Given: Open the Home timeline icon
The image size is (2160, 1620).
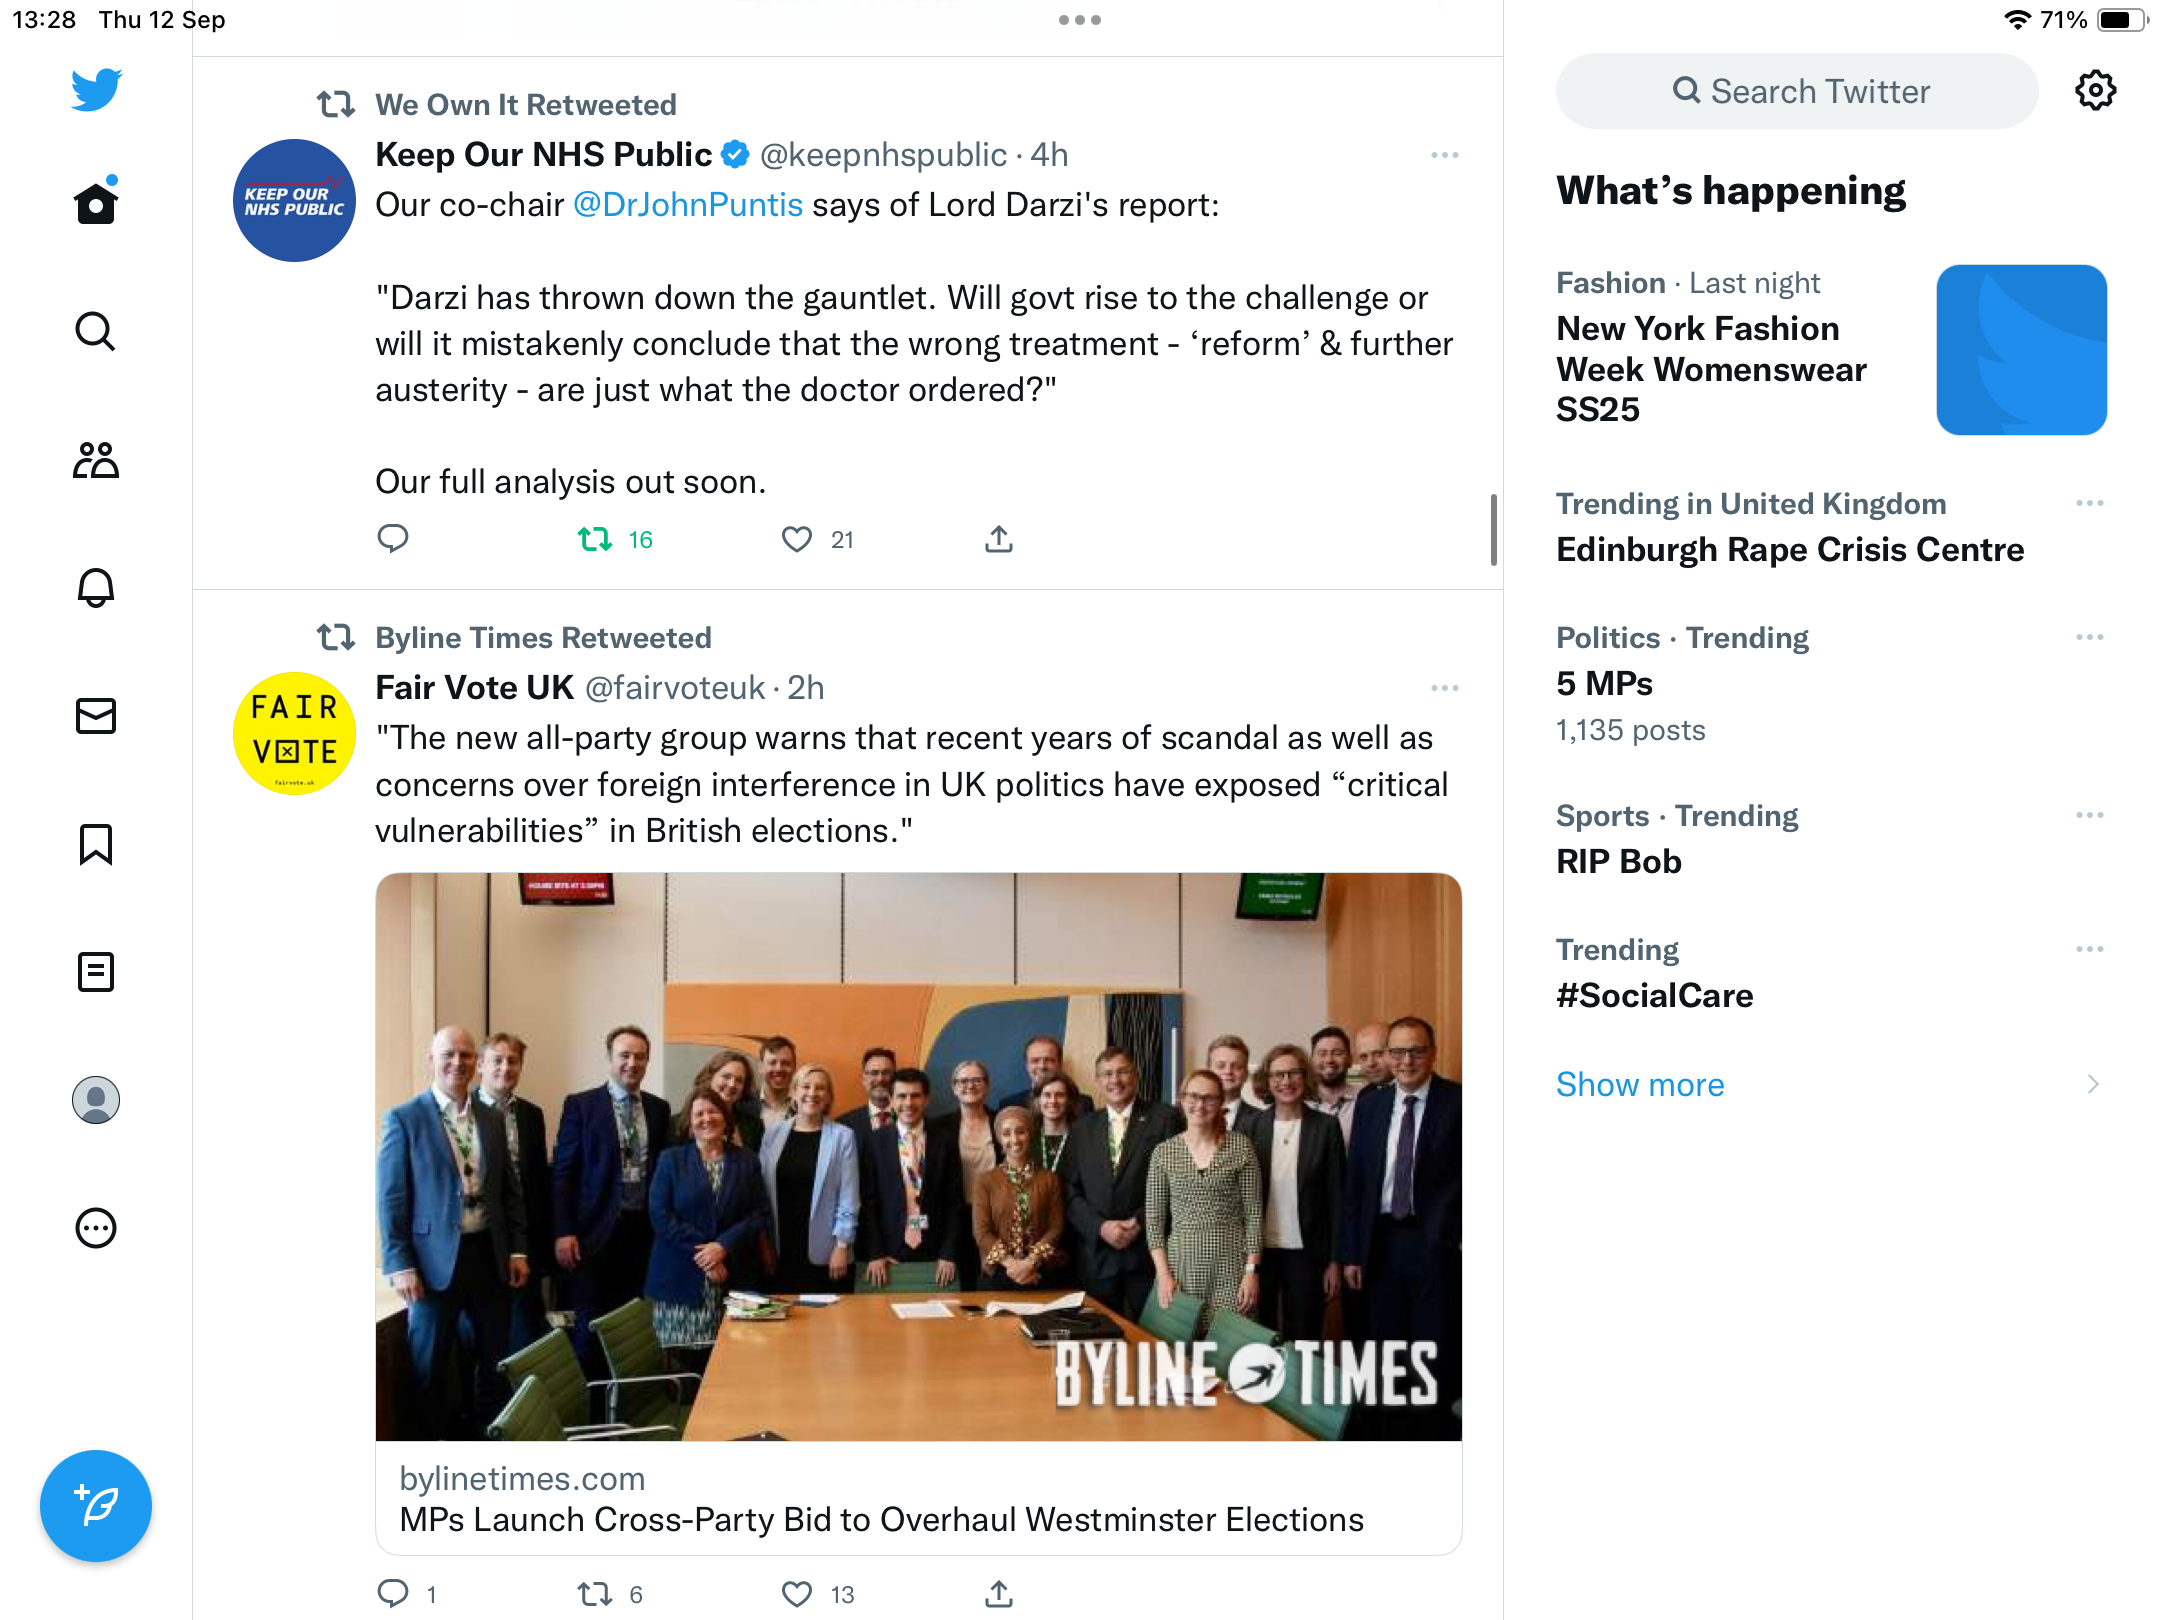Looking at the screenshot, I should click(96, 203).
